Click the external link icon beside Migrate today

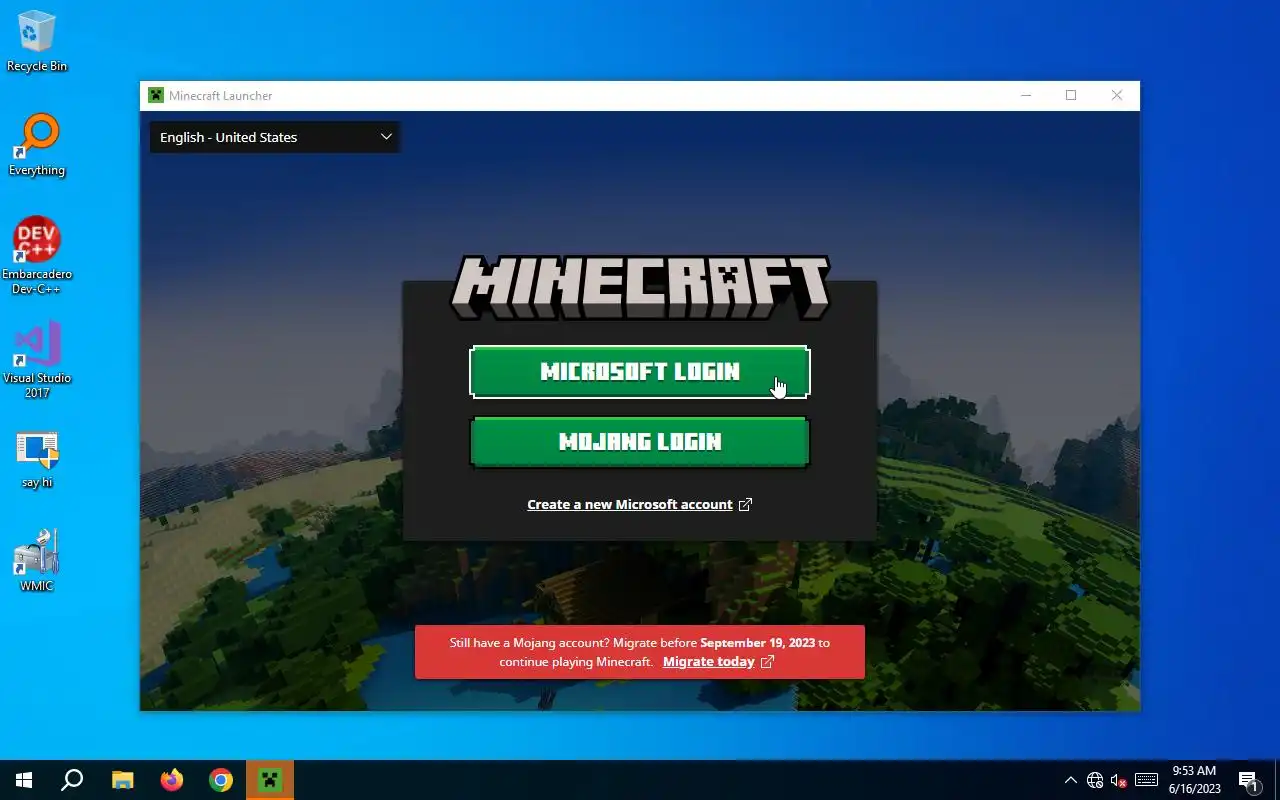(x=767, y=662)
